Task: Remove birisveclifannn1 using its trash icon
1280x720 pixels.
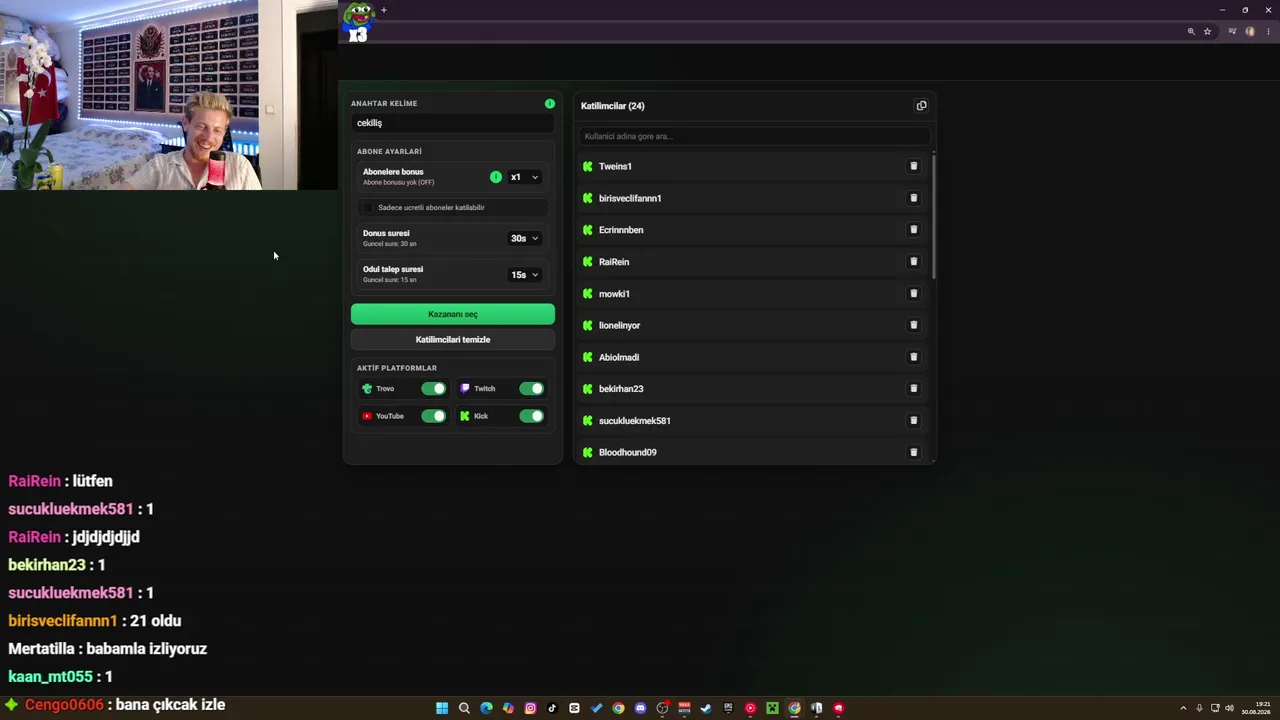Action: click(x=913, y=198)
